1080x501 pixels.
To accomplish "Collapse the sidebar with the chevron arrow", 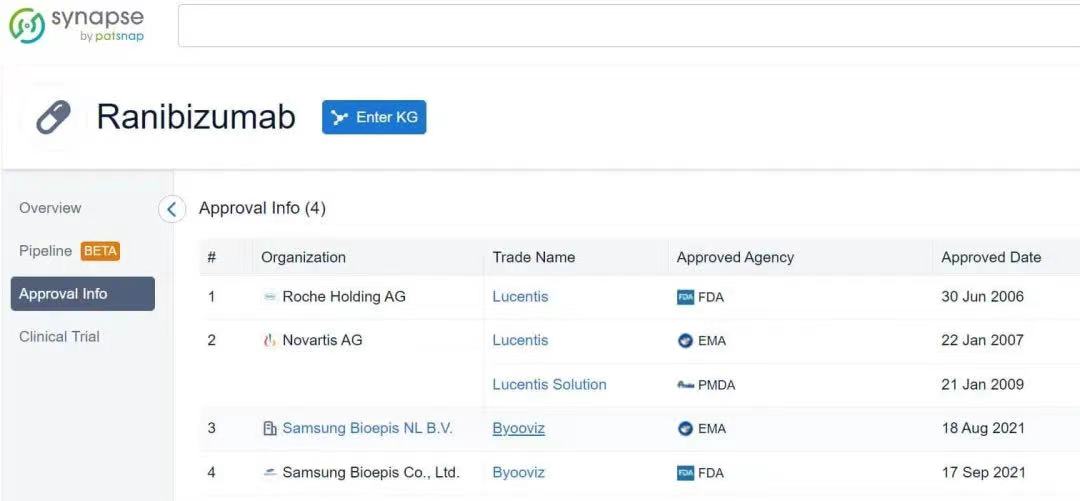I will [x=172, y=209].
